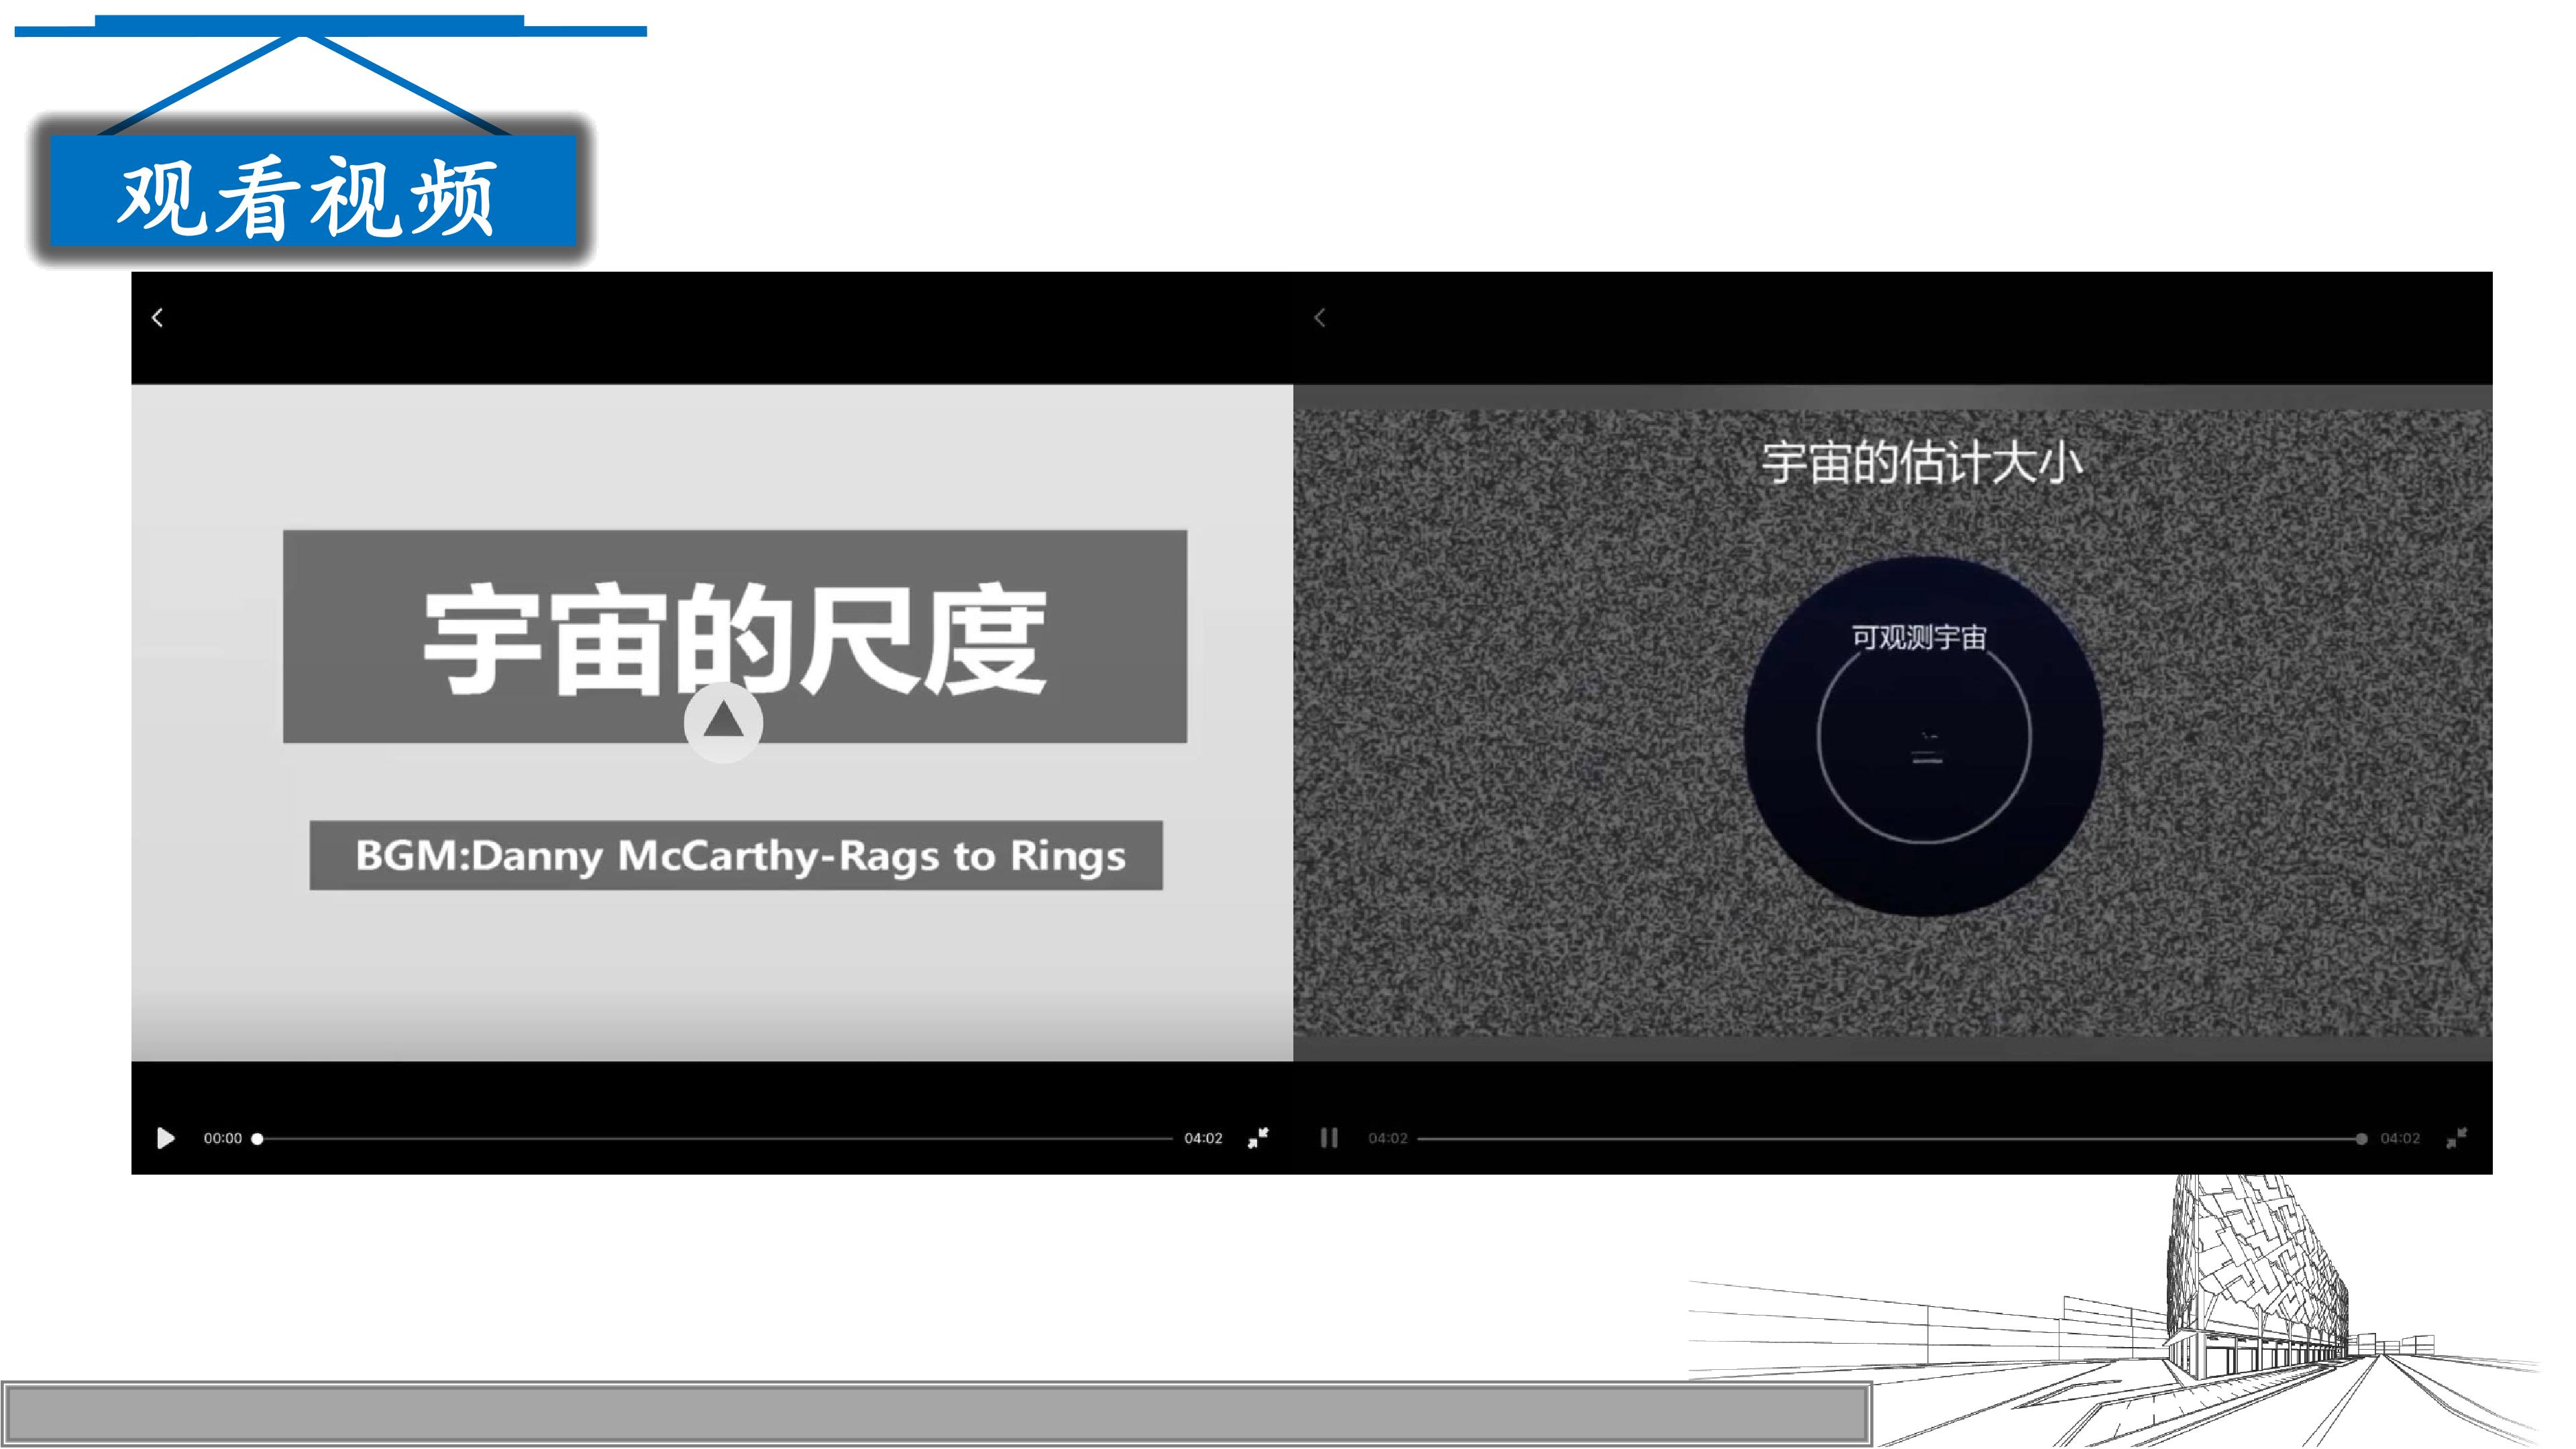Viewport: 2576px width, 1449px height.
Task: Play the left video
Action: 166,1138
